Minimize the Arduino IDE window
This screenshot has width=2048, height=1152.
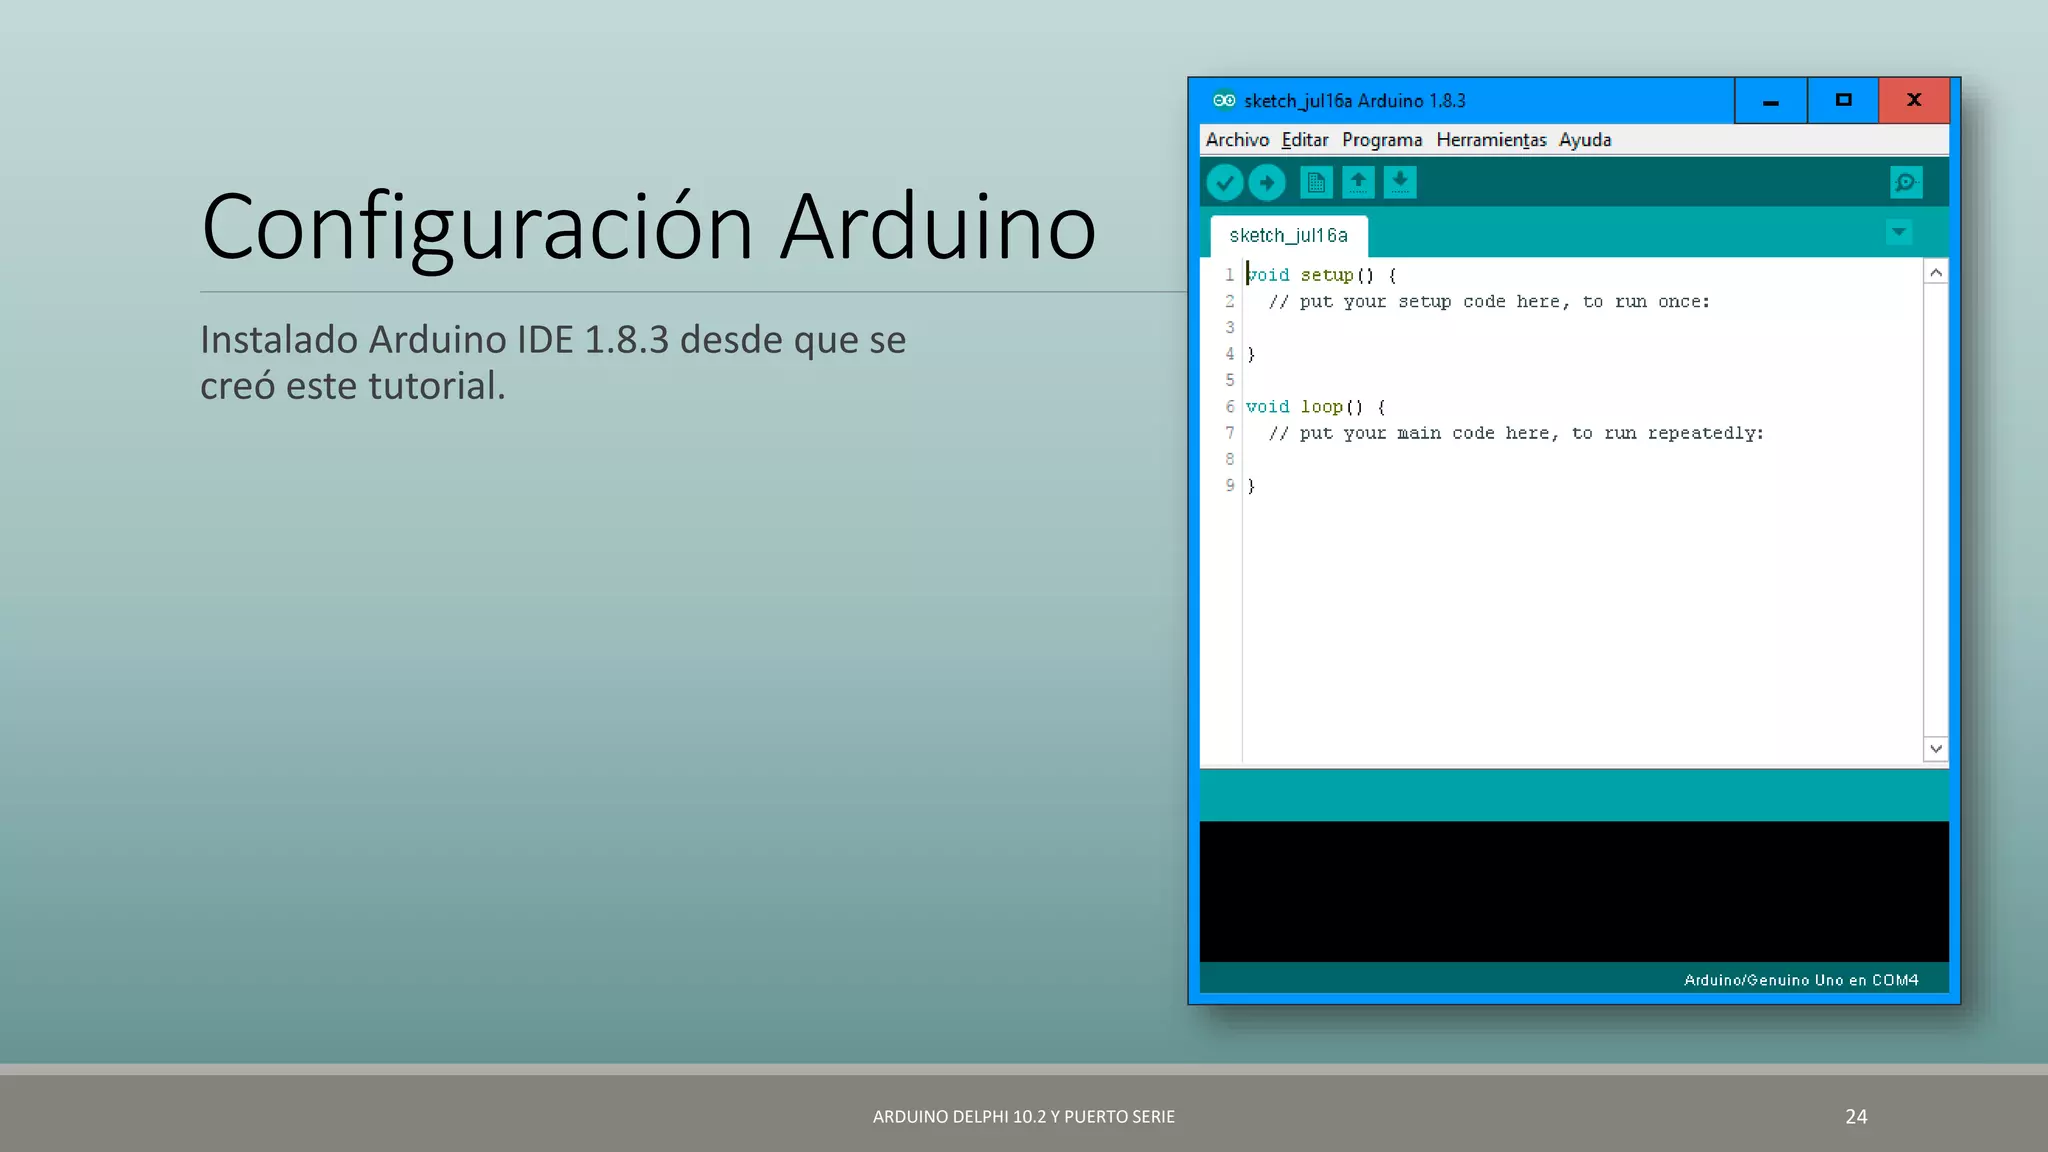(1770, 100)
